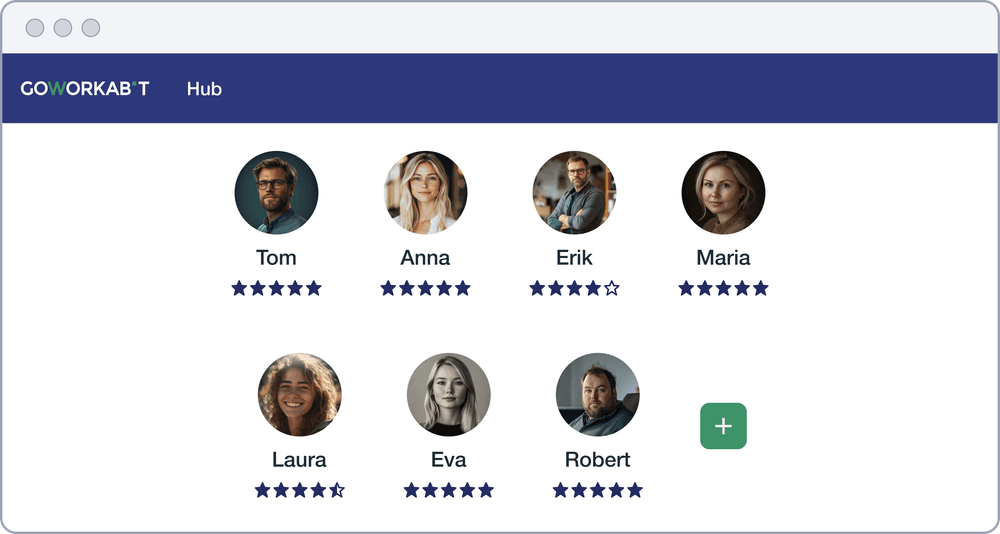Click the name Anna
1000x534 pixels.
(425, 258)
